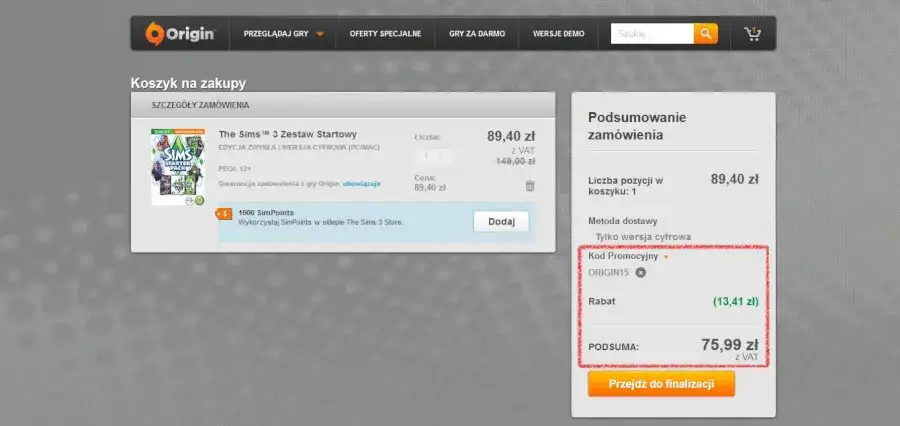This screenshot has width=900, height=426.
Task: Click the Szczegóły Zamówienia header
Action: click(200, 106)
